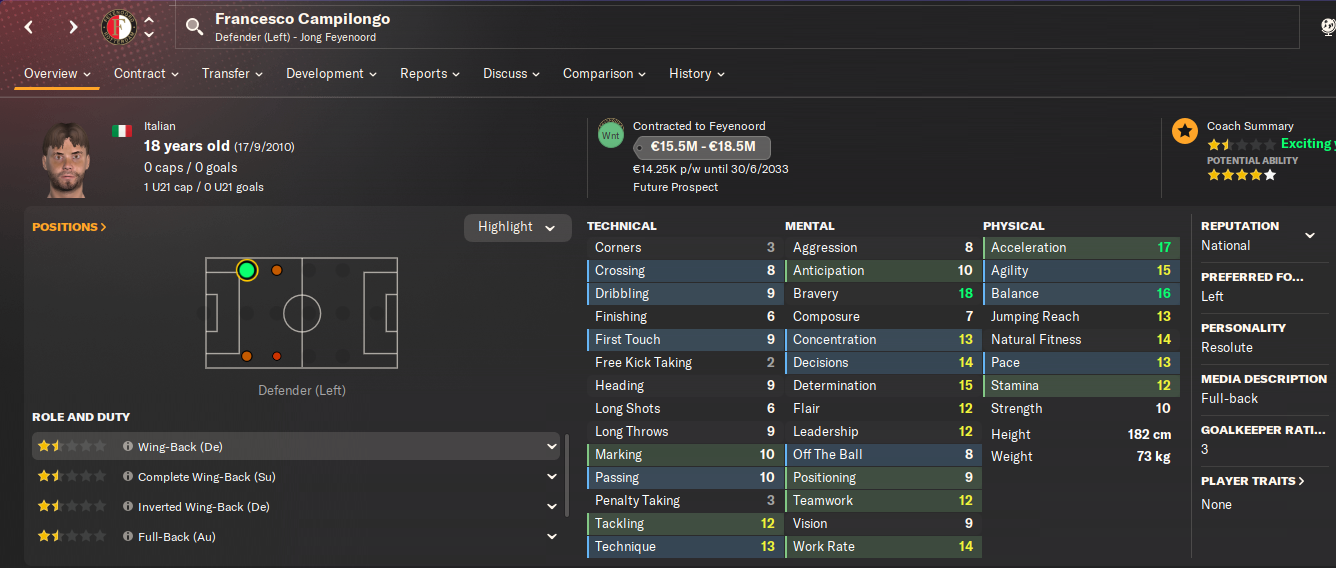
Task: Click the Italian flag icon
Action: [x=122, y=131]
